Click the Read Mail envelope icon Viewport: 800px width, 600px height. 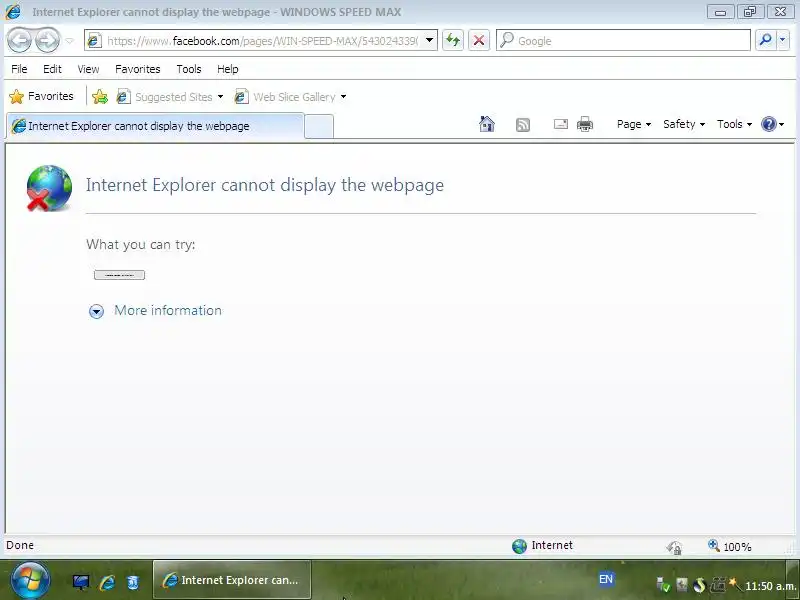(x=561, y=124)
